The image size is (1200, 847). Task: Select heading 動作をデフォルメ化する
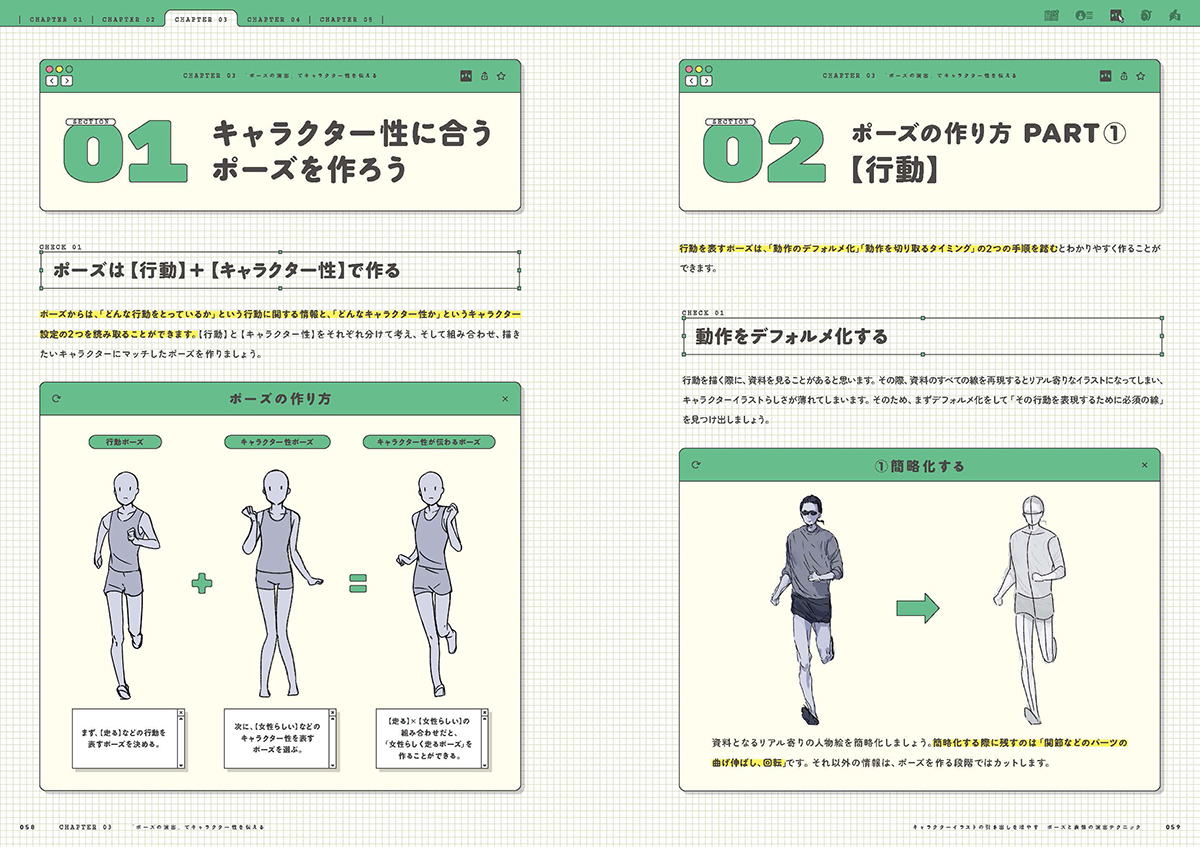[x=791, y=337]
